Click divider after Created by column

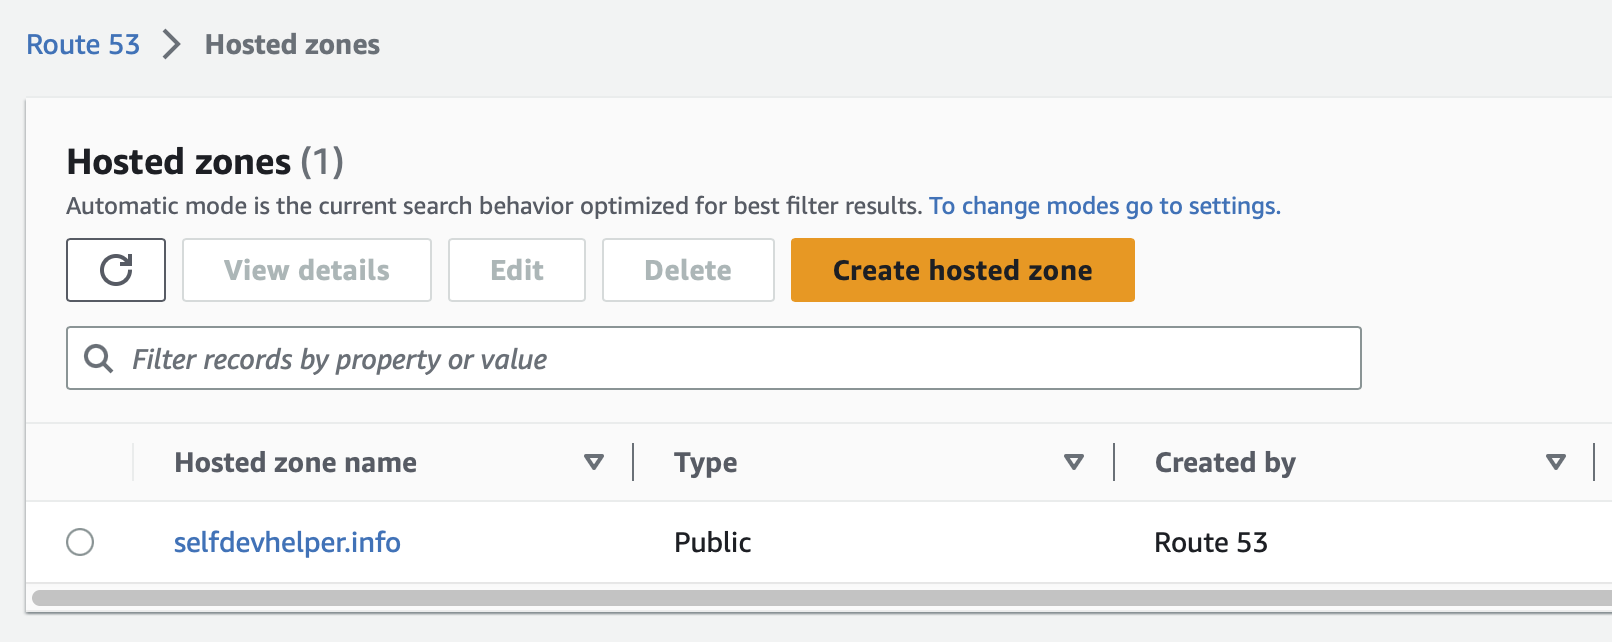tap(1594, 462)
